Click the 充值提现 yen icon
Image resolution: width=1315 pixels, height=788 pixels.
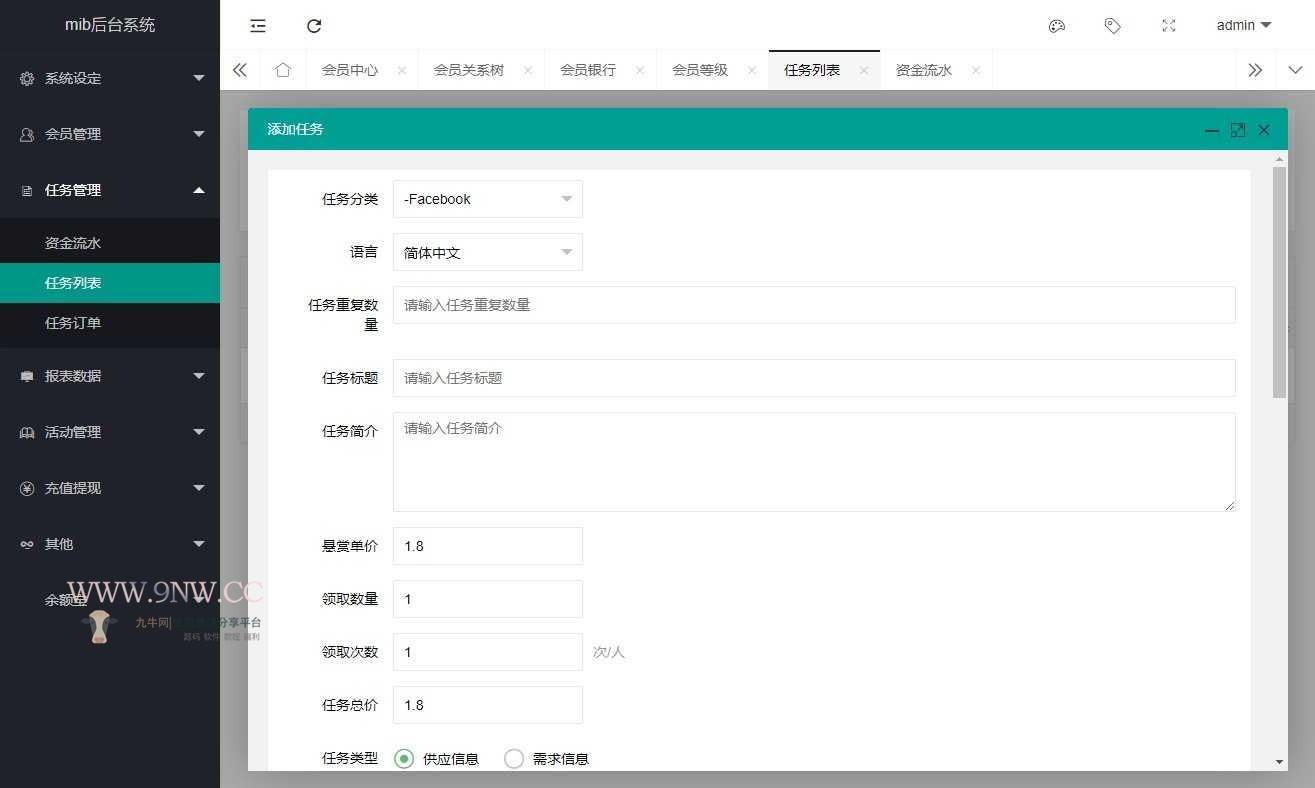pyautogui.click(x=27, y=488)
